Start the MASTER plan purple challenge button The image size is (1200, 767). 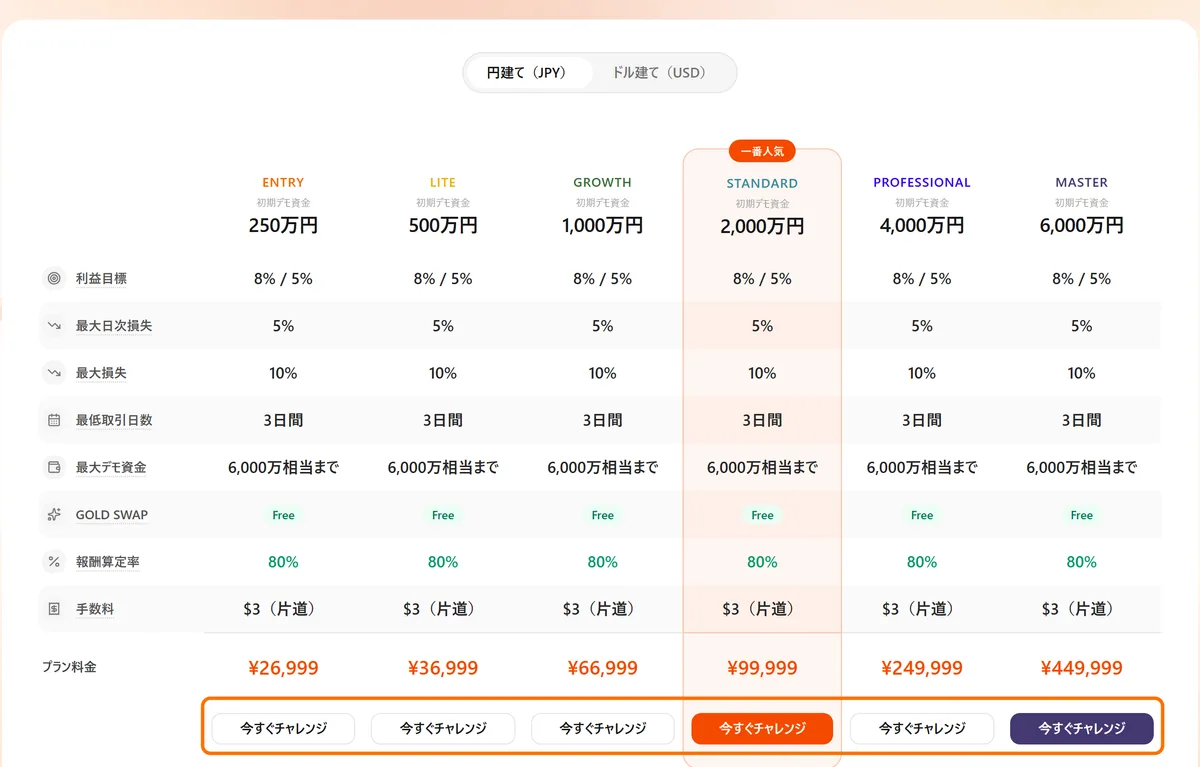pyautogui.click(x=1082, y=729)
